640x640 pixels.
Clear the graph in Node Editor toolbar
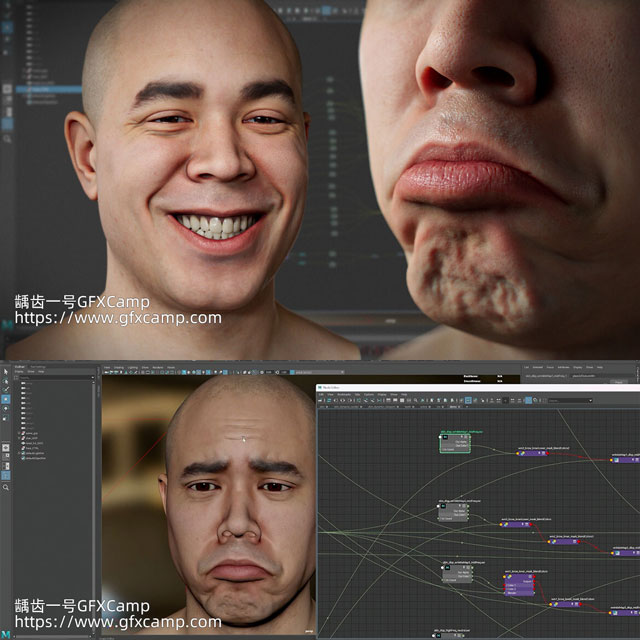pyautogui.click(x=359, y=400)
